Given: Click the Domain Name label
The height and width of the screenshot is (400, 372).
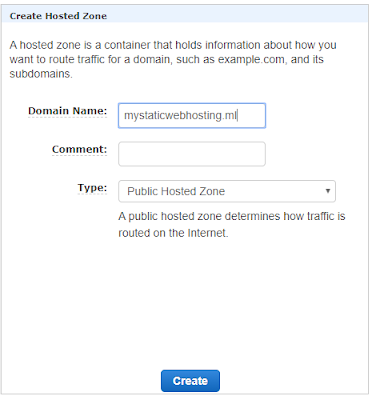Looking at the screenshot, I should point(68,111).
